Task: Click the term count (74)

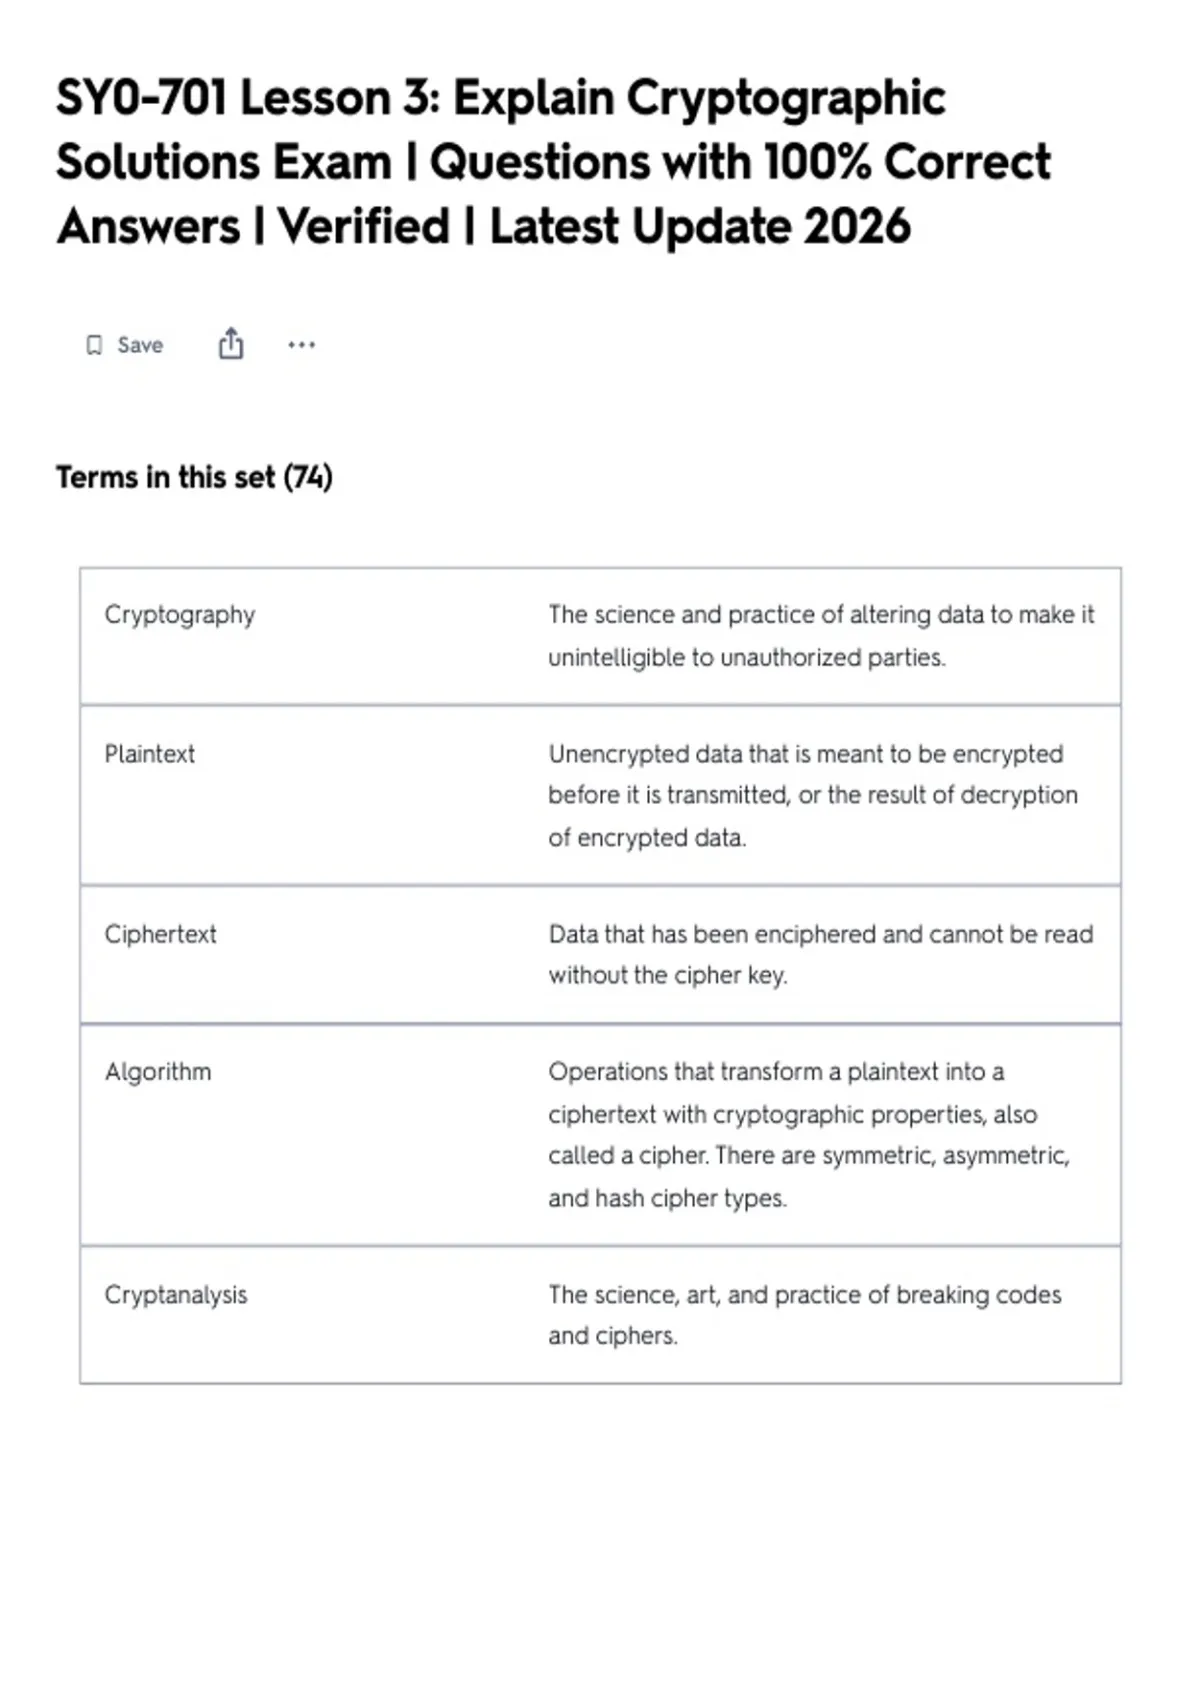Action: pos(308,477)
